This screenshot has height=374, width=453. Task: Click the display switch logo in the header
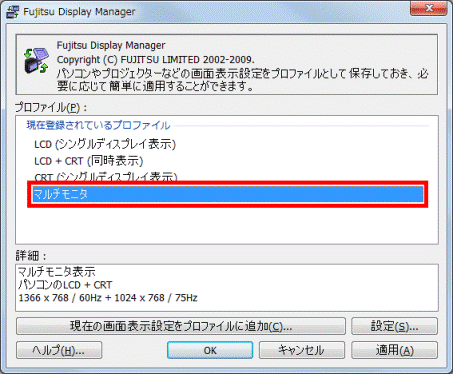pos(36,61)
